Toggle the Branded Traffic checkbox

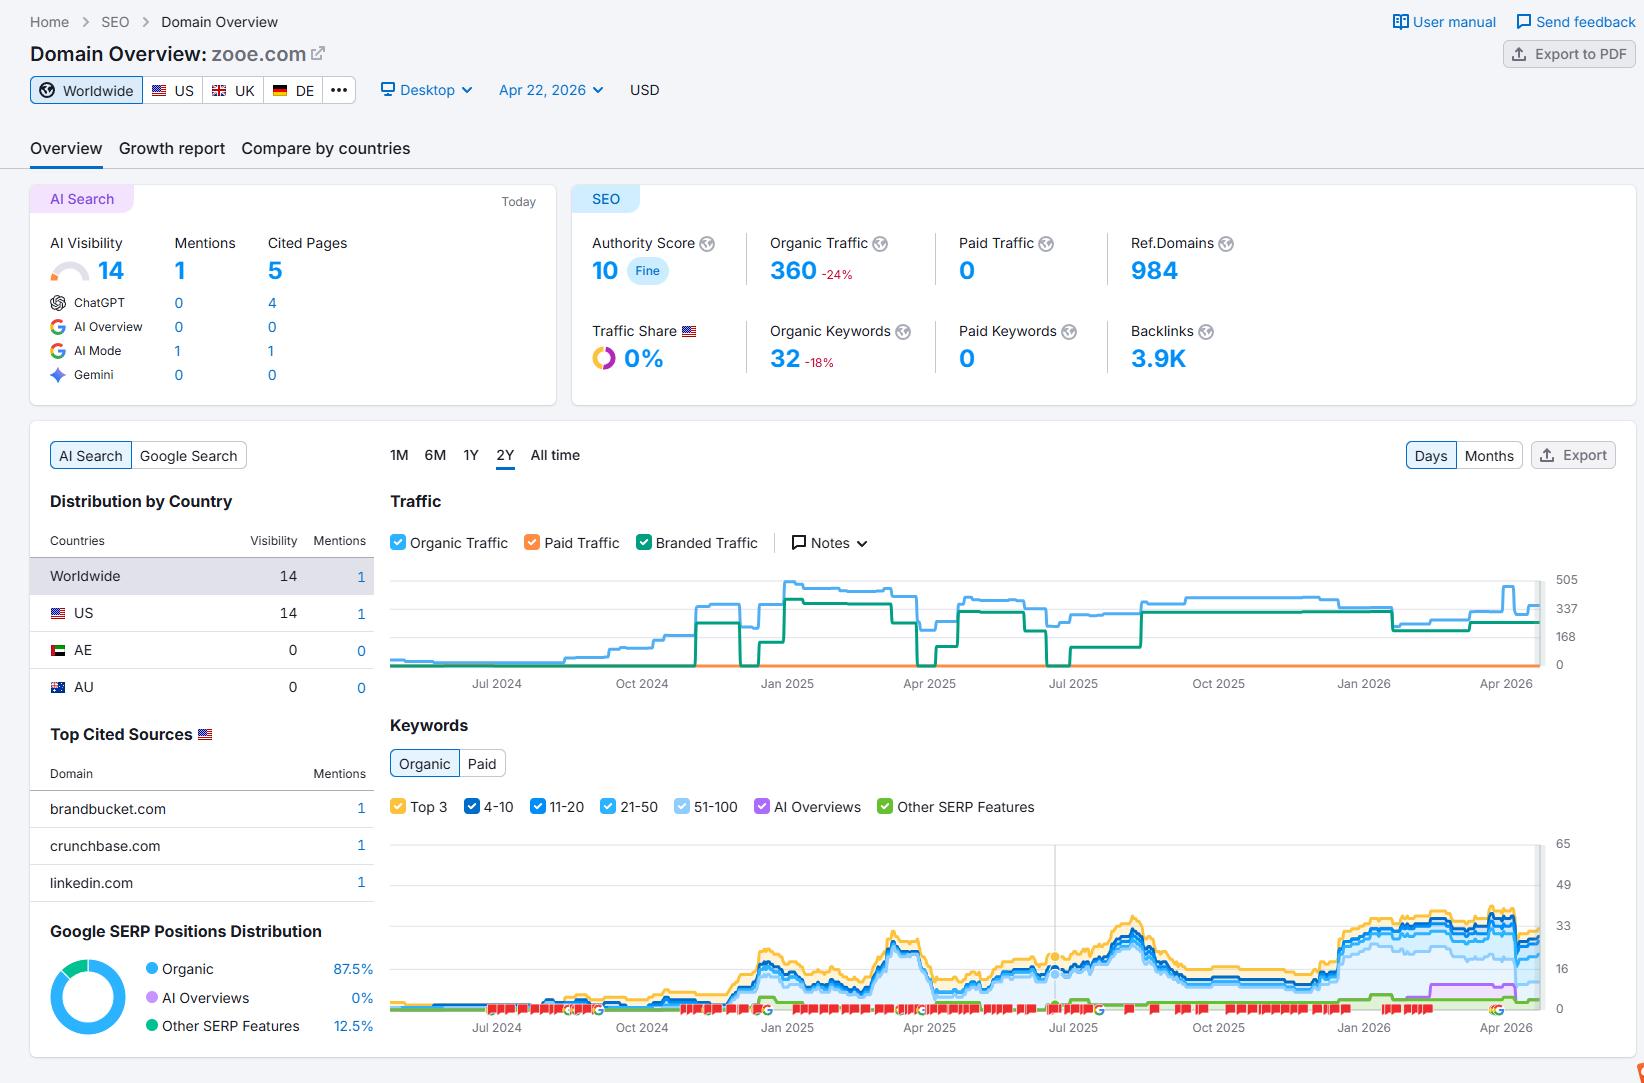644,542
